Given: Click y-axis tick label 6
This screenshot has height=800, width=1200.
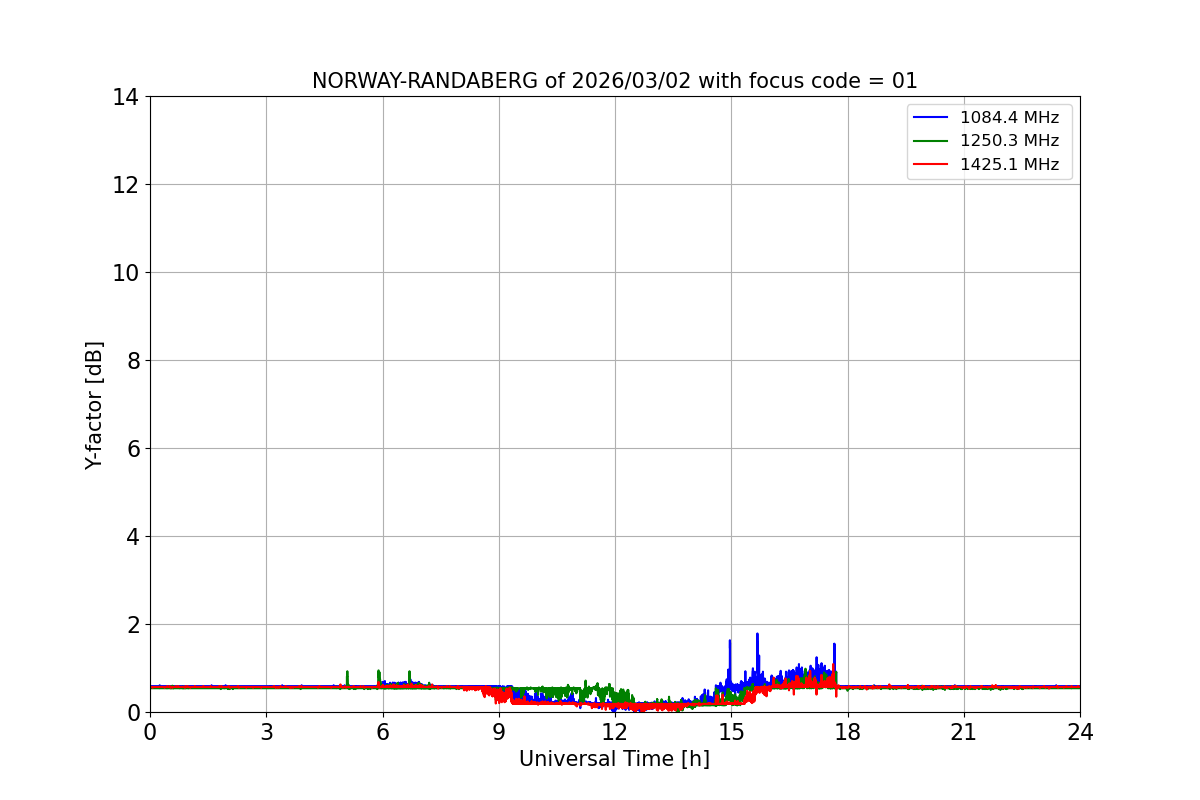Looking at the screenshot, I should click(x=133, y=449).
